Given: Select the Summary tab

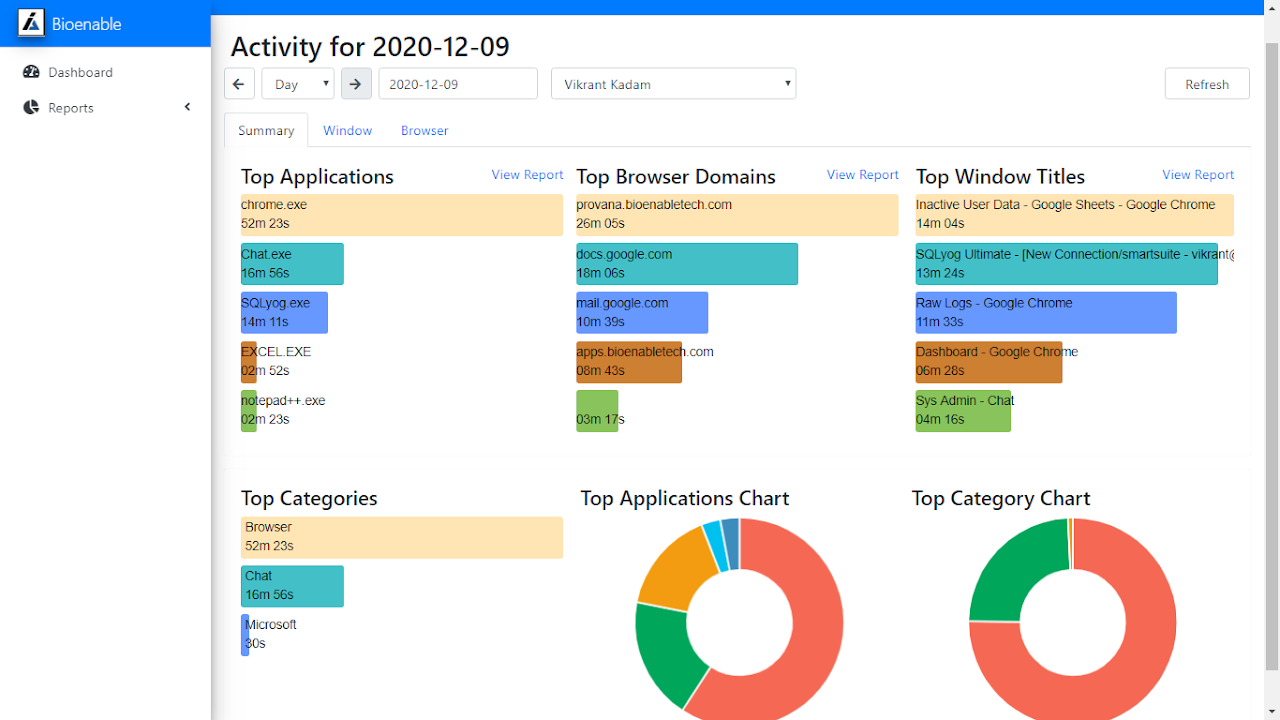Looking at the screenshot, I should 266,131.
